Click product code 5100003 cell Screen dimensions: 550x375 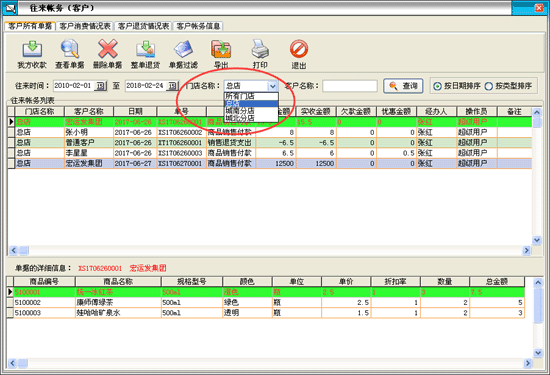pos(44,313)
